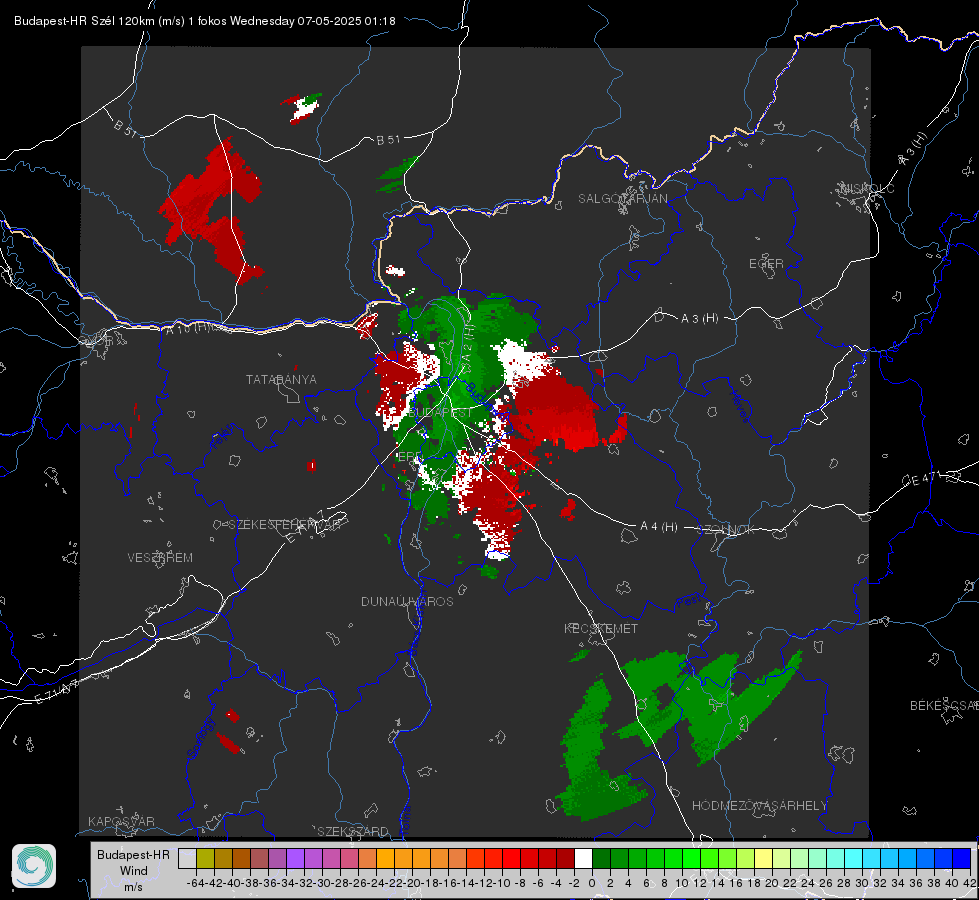Choose the dark green legend swatch between 0 and 2
Image resolution: width=979 pixels, height=900 pixels.
[x=601, y=858]
